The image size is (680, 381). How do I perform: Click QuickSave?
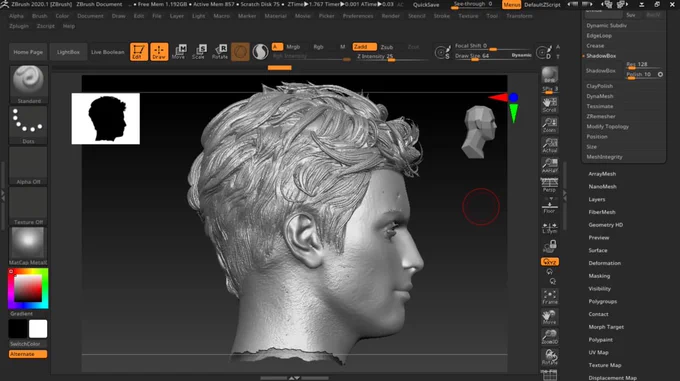point(426,5)
